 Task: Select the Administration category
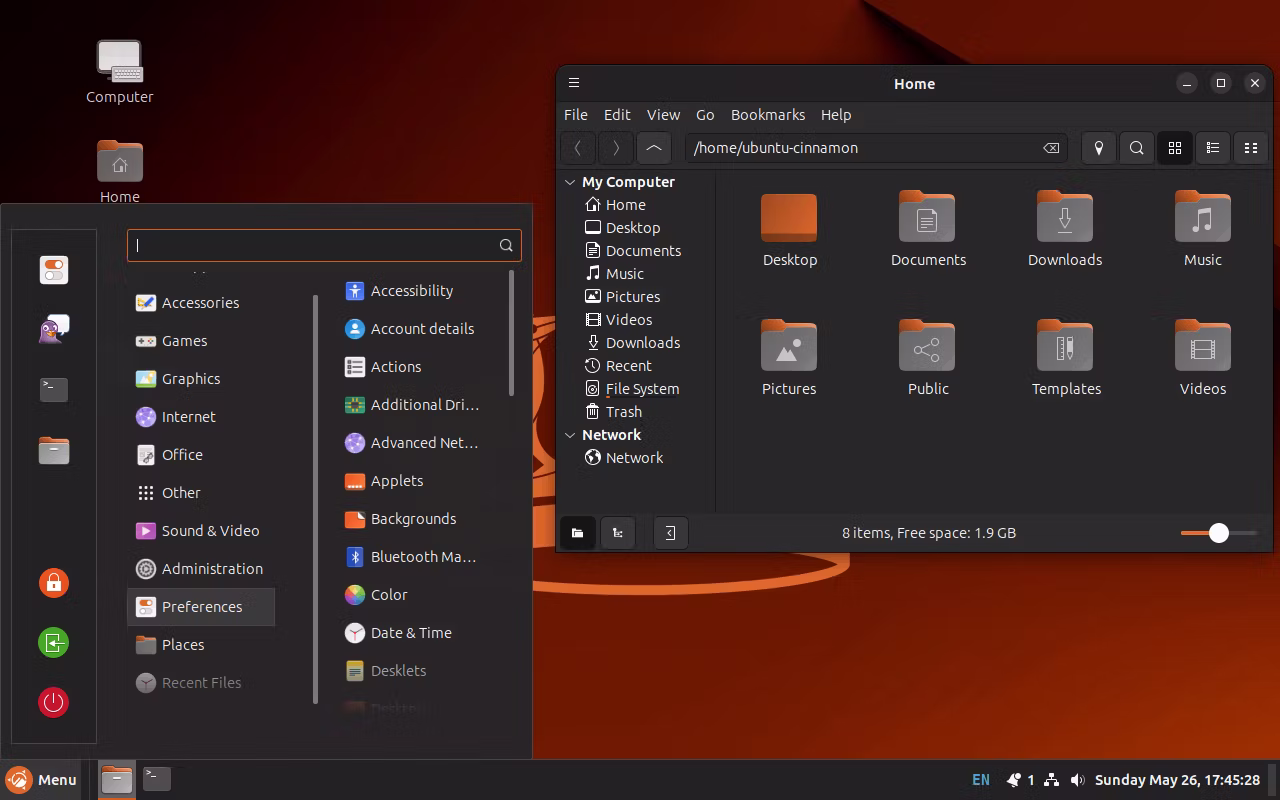point(201,569)
